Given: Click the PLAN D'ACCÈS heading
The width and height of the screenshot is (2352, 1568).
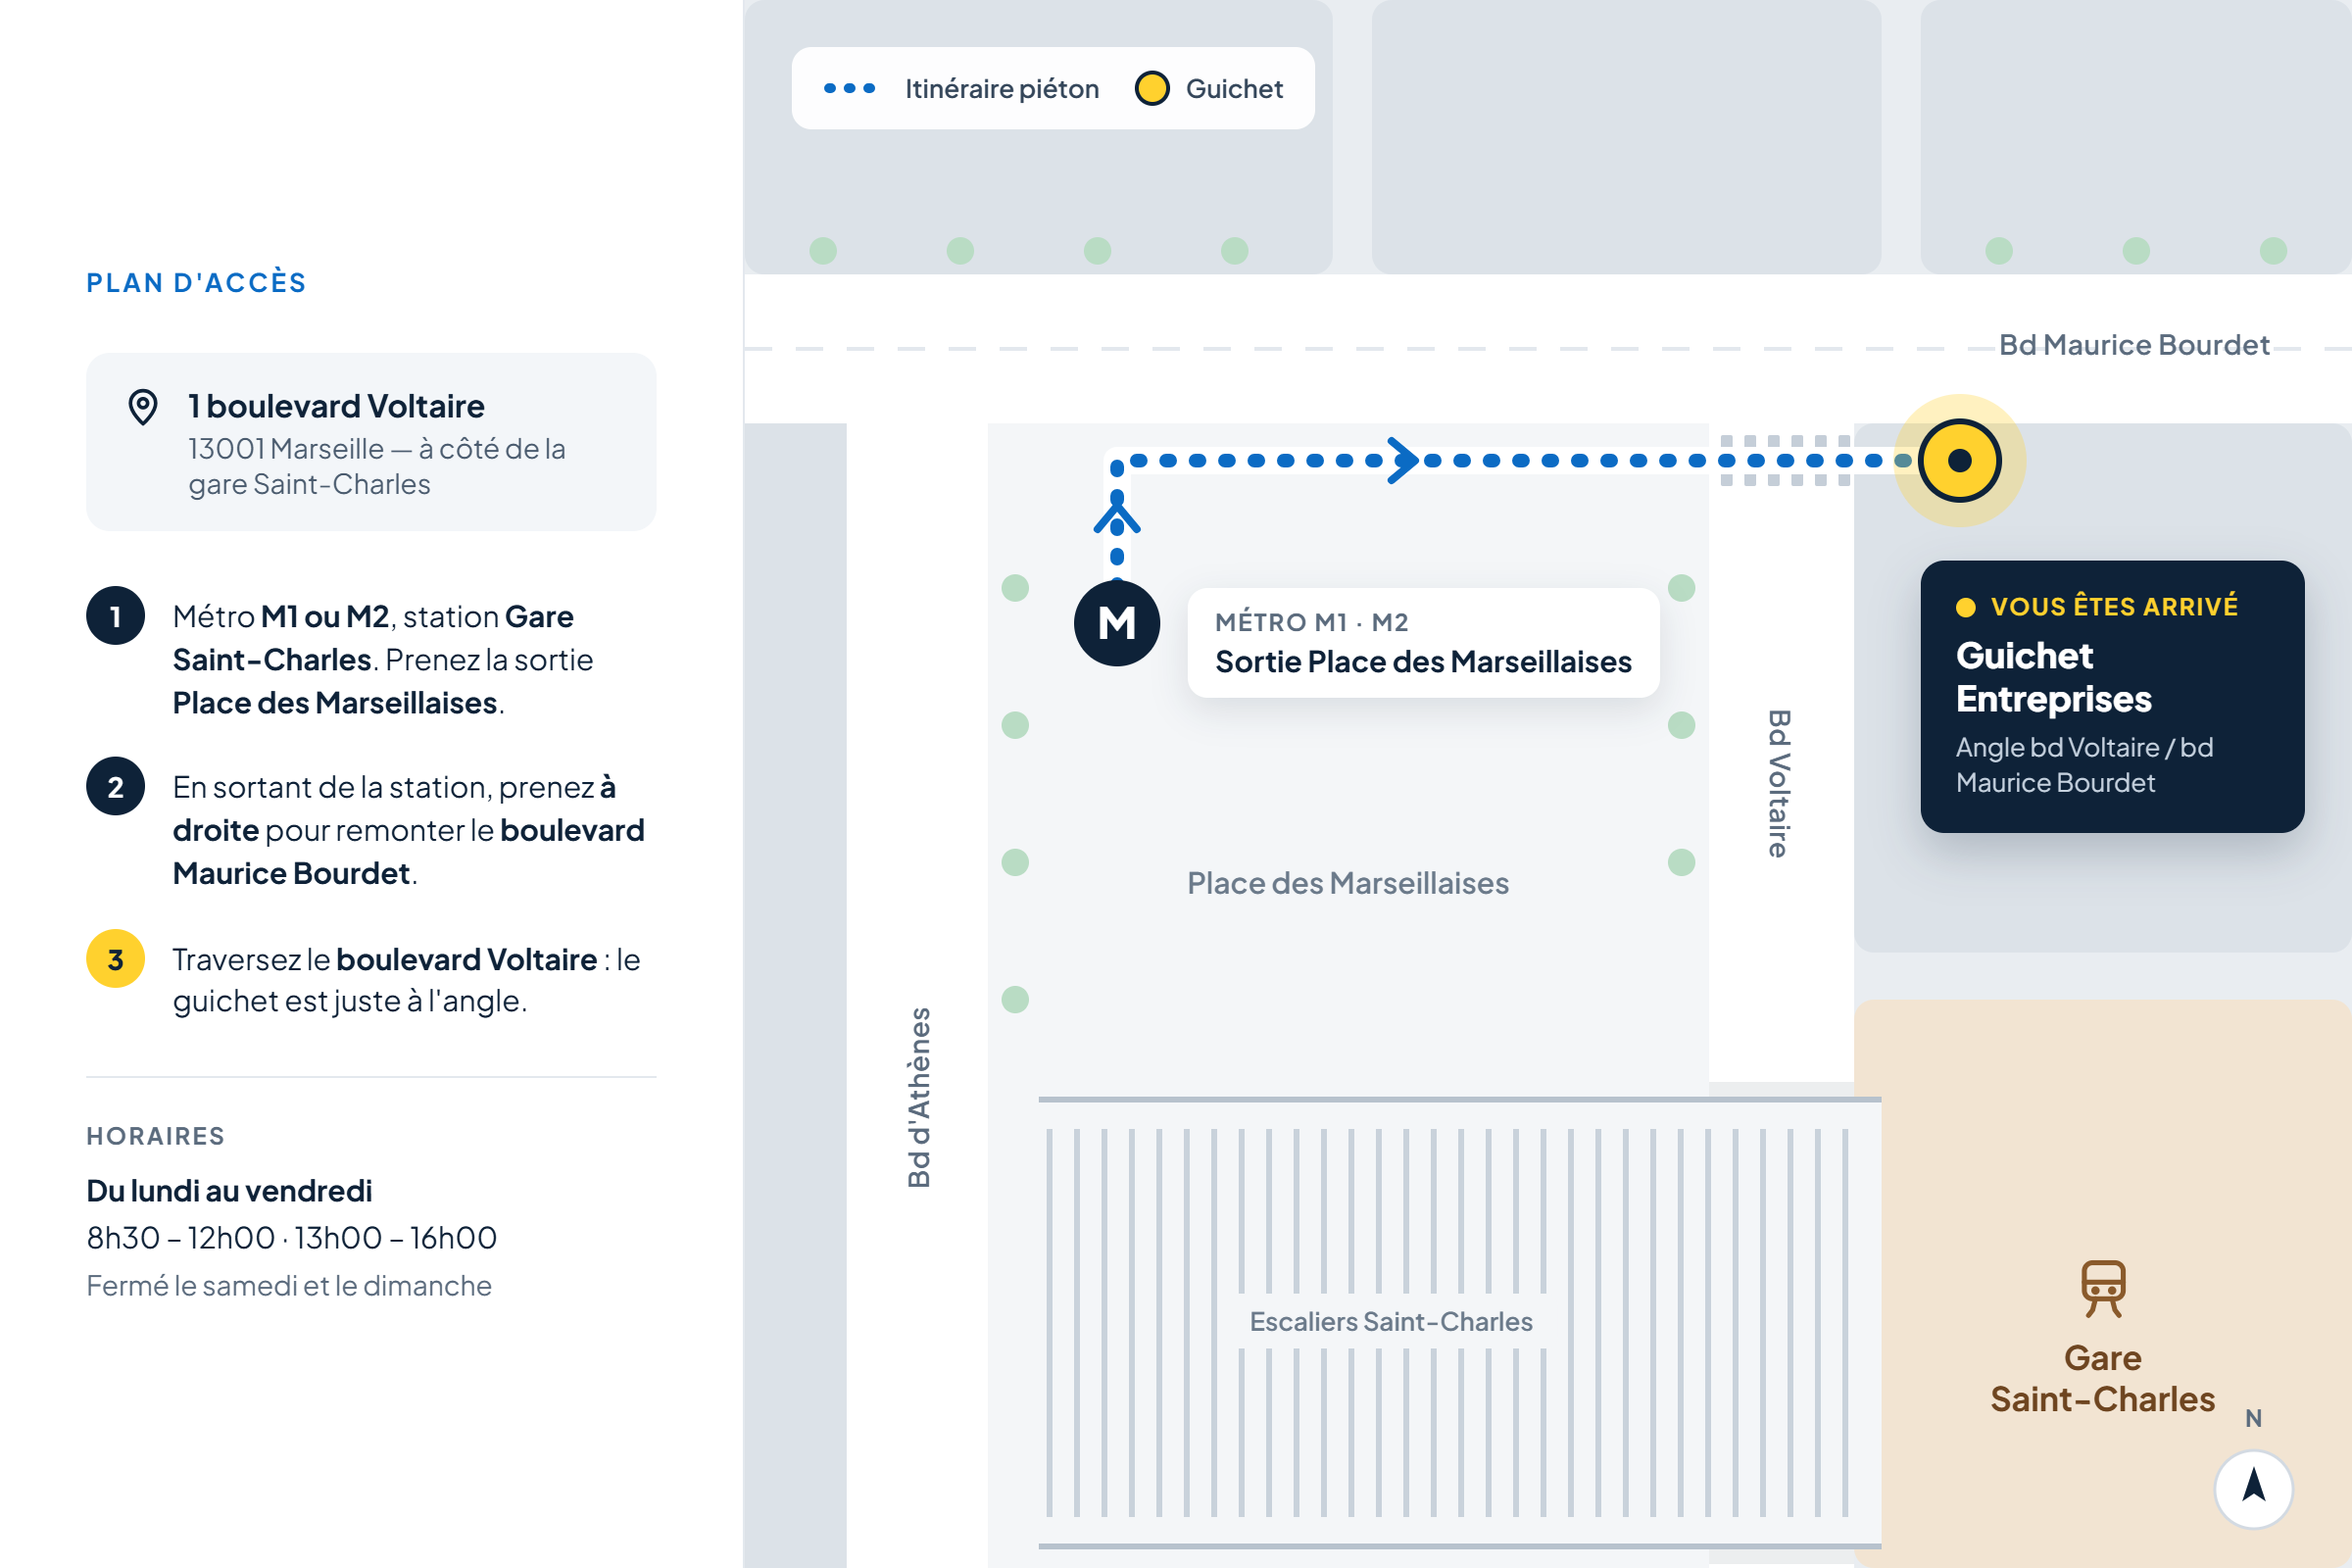Looking at the screenshot, I should tap(196, 283).
